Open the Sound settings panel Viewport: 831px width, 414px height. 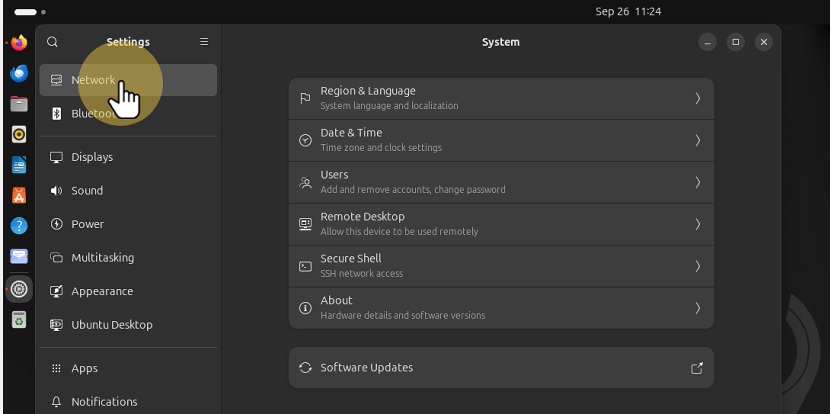(87, 191)
